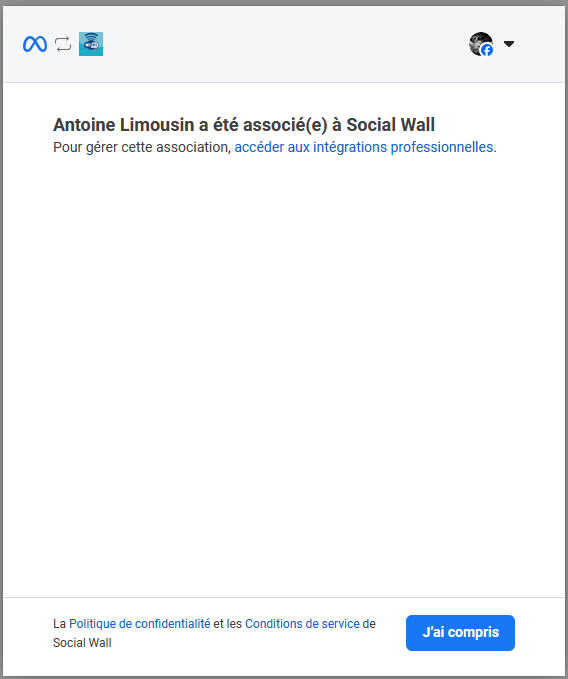The width and height of the screenshot is (568, 679).
Task: Expand the account switcher dropdown arrow
Action: [509, 44]
